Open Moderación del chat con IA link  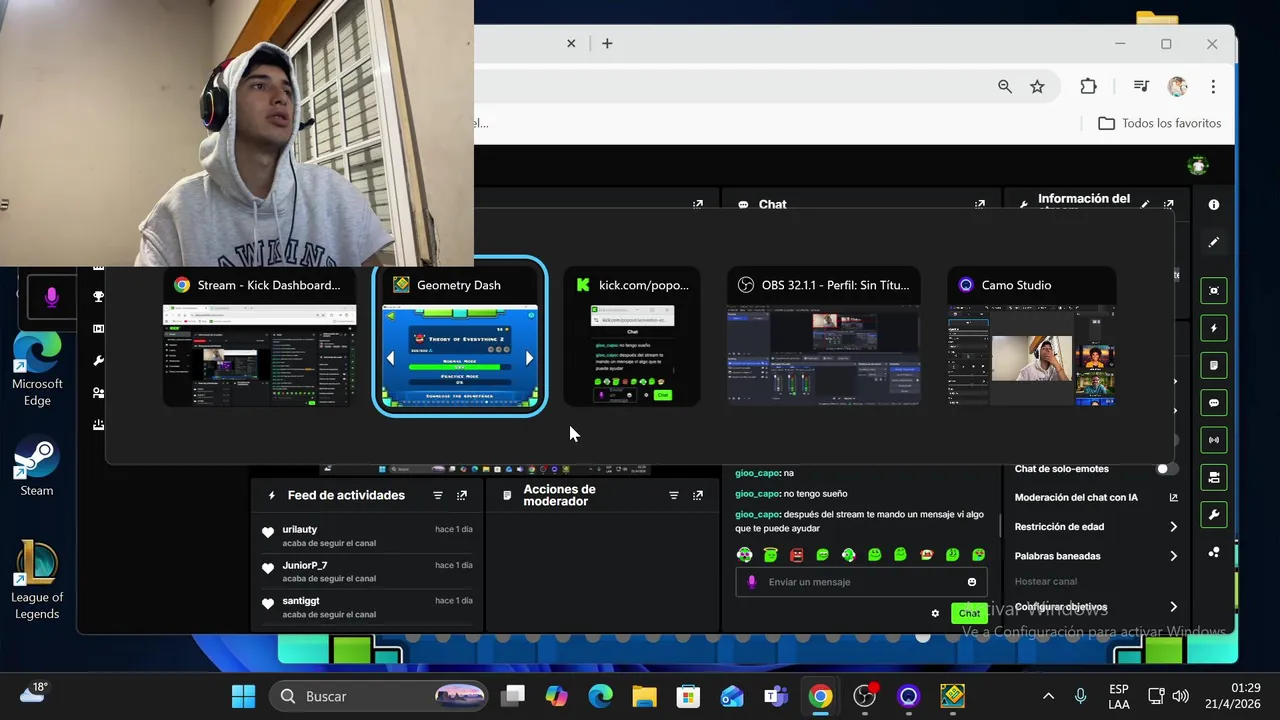[1096, 497]
